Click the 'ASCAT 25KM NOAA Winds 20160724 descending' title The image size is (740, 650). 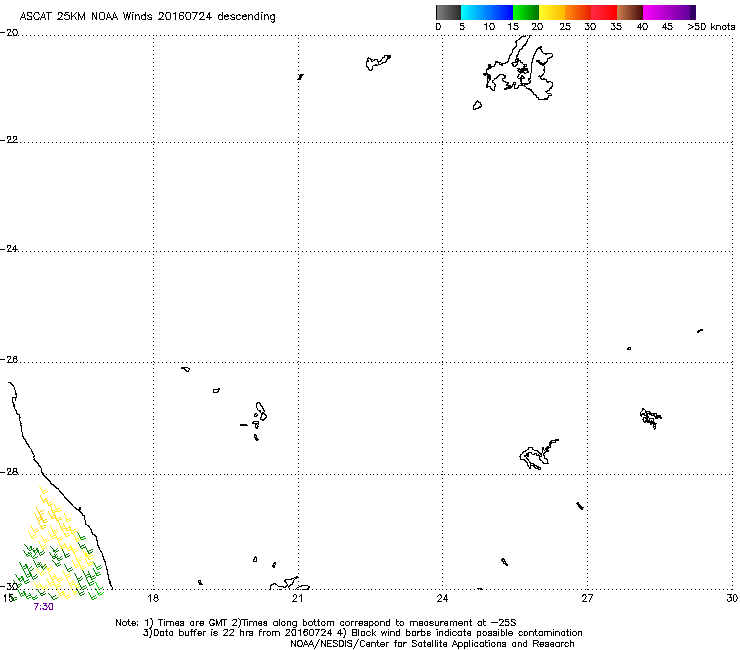click(x=147, y=16)
